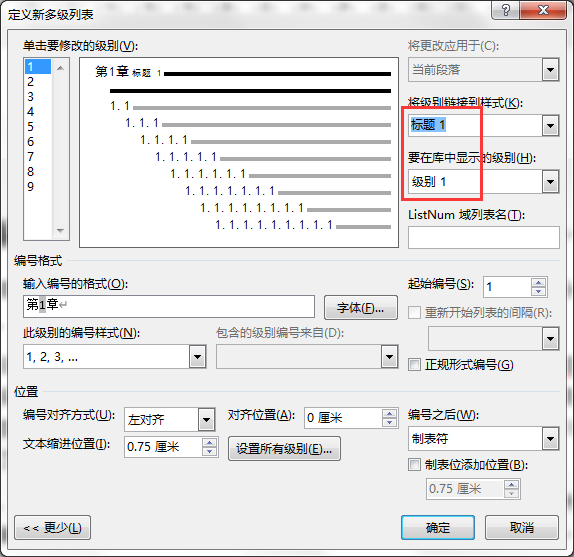Open the 编号对齐方式 dropdown
Viewport: 574px width, 557px height.
[206, 419]
